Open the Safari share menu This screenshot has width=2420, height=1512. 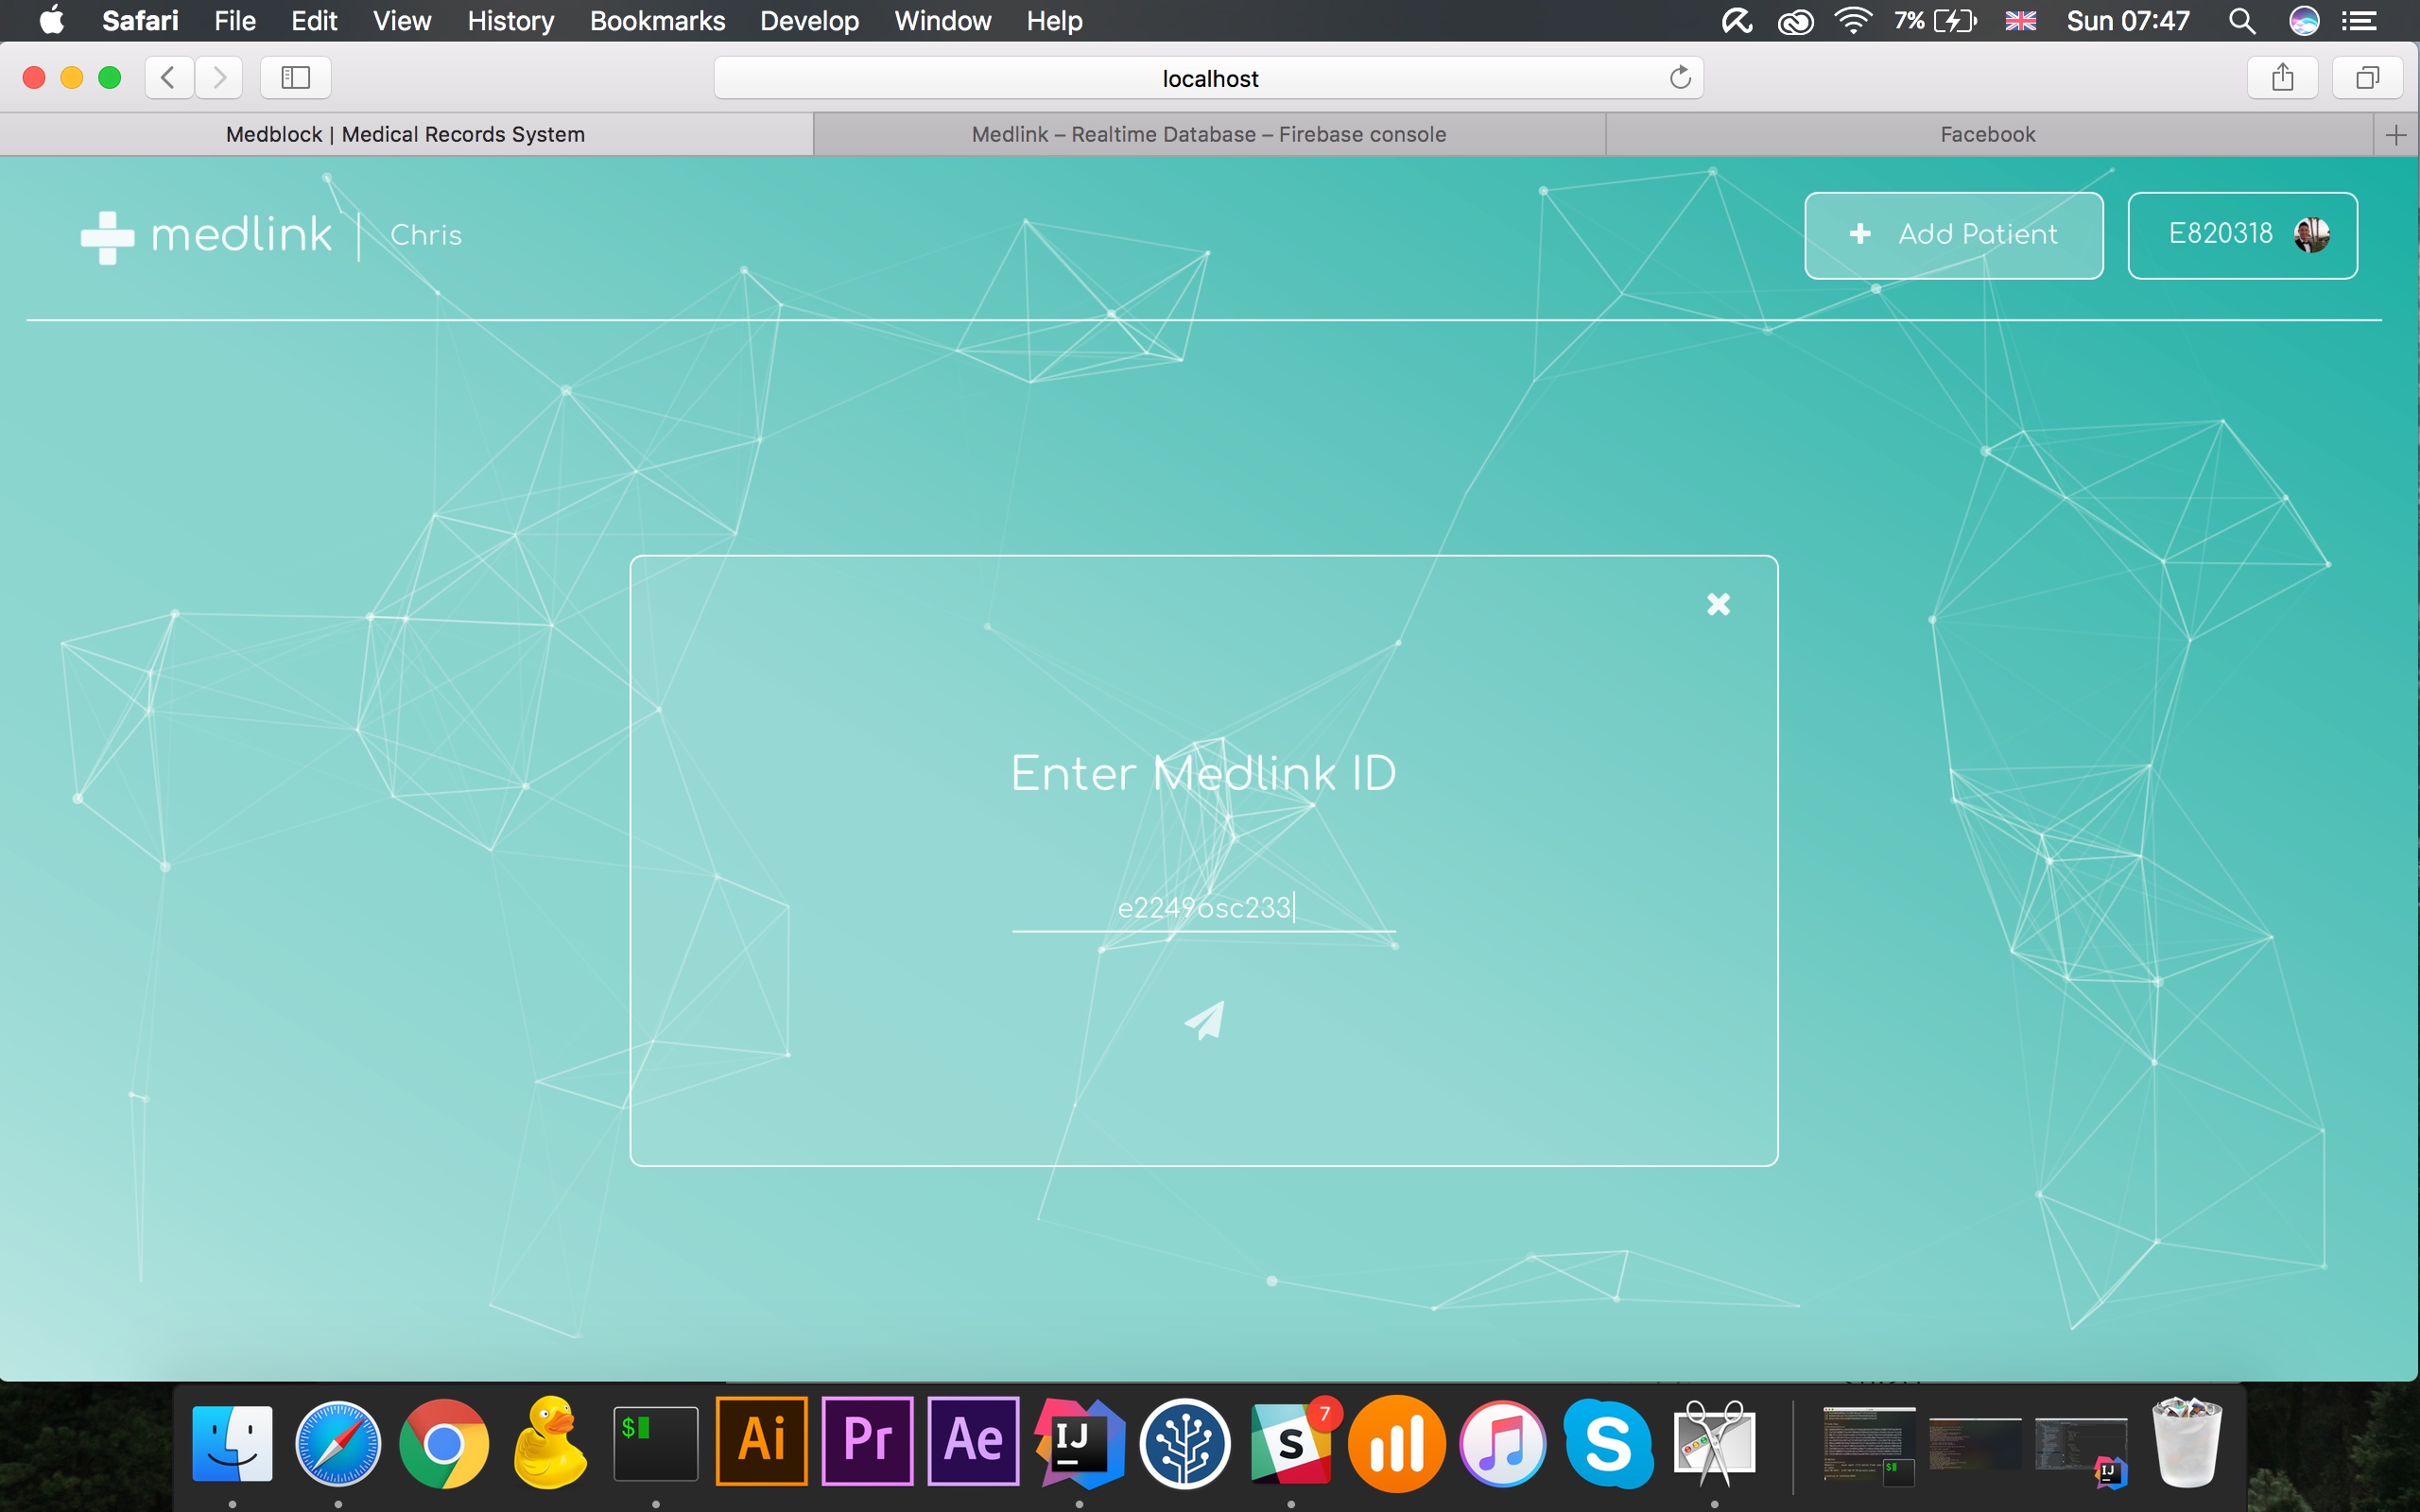(2282, 78)
